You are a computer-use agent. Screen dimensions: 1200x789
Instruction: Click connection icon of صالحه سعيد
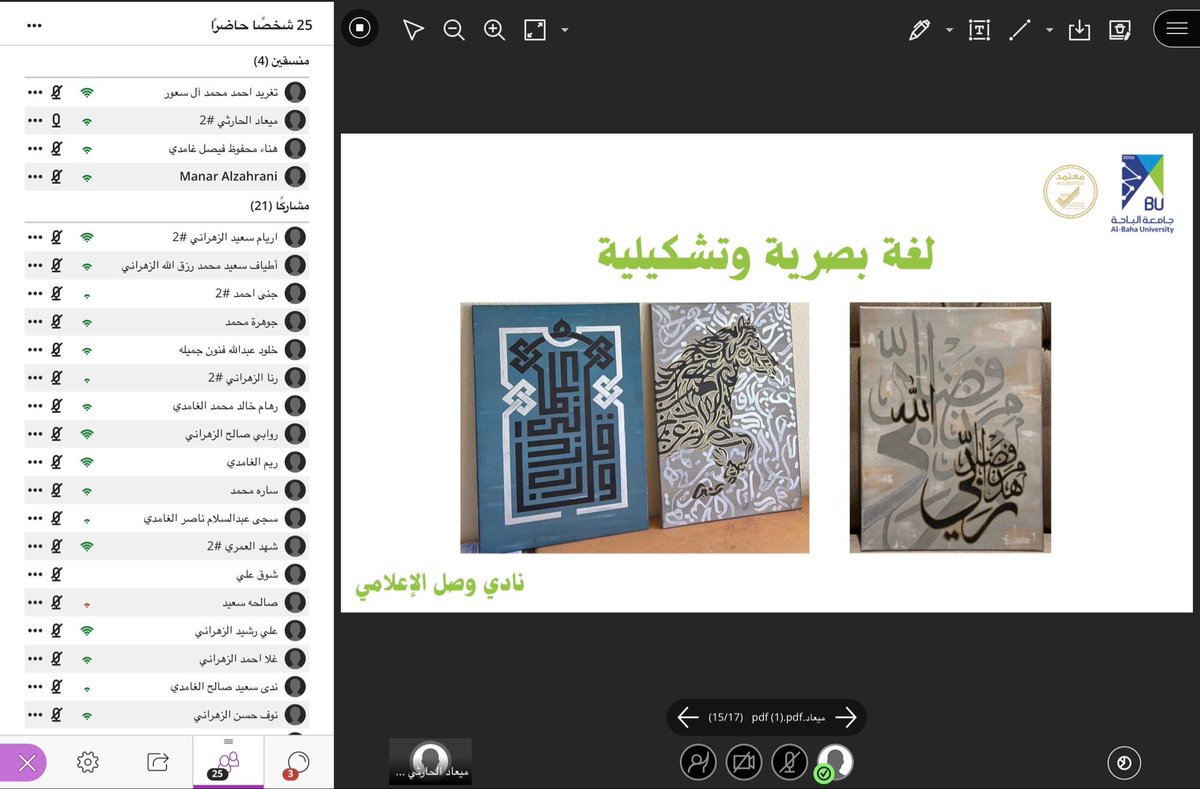click(87, 605)
